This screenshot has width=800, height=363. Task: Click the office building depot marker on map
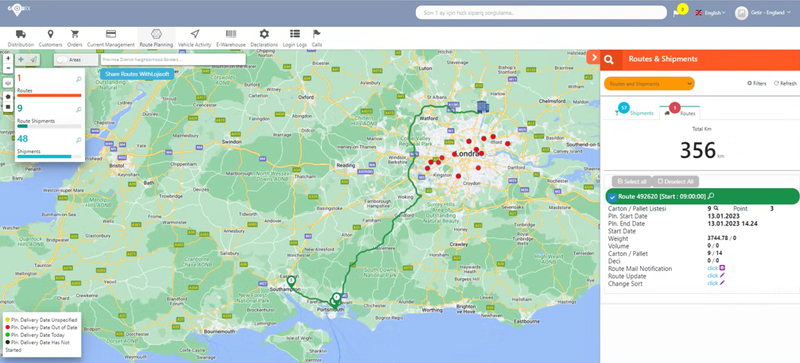[482, 107]
